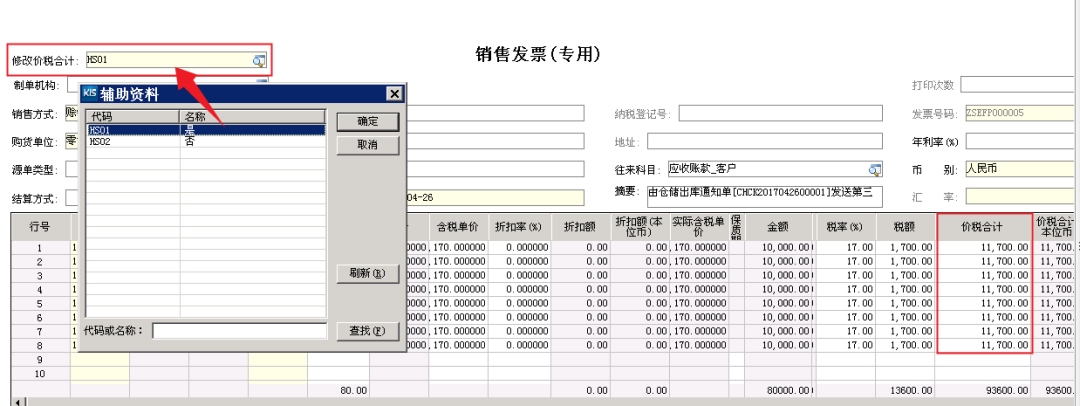
Task: Click the 年利率(%) input field
Action: 1021,141
